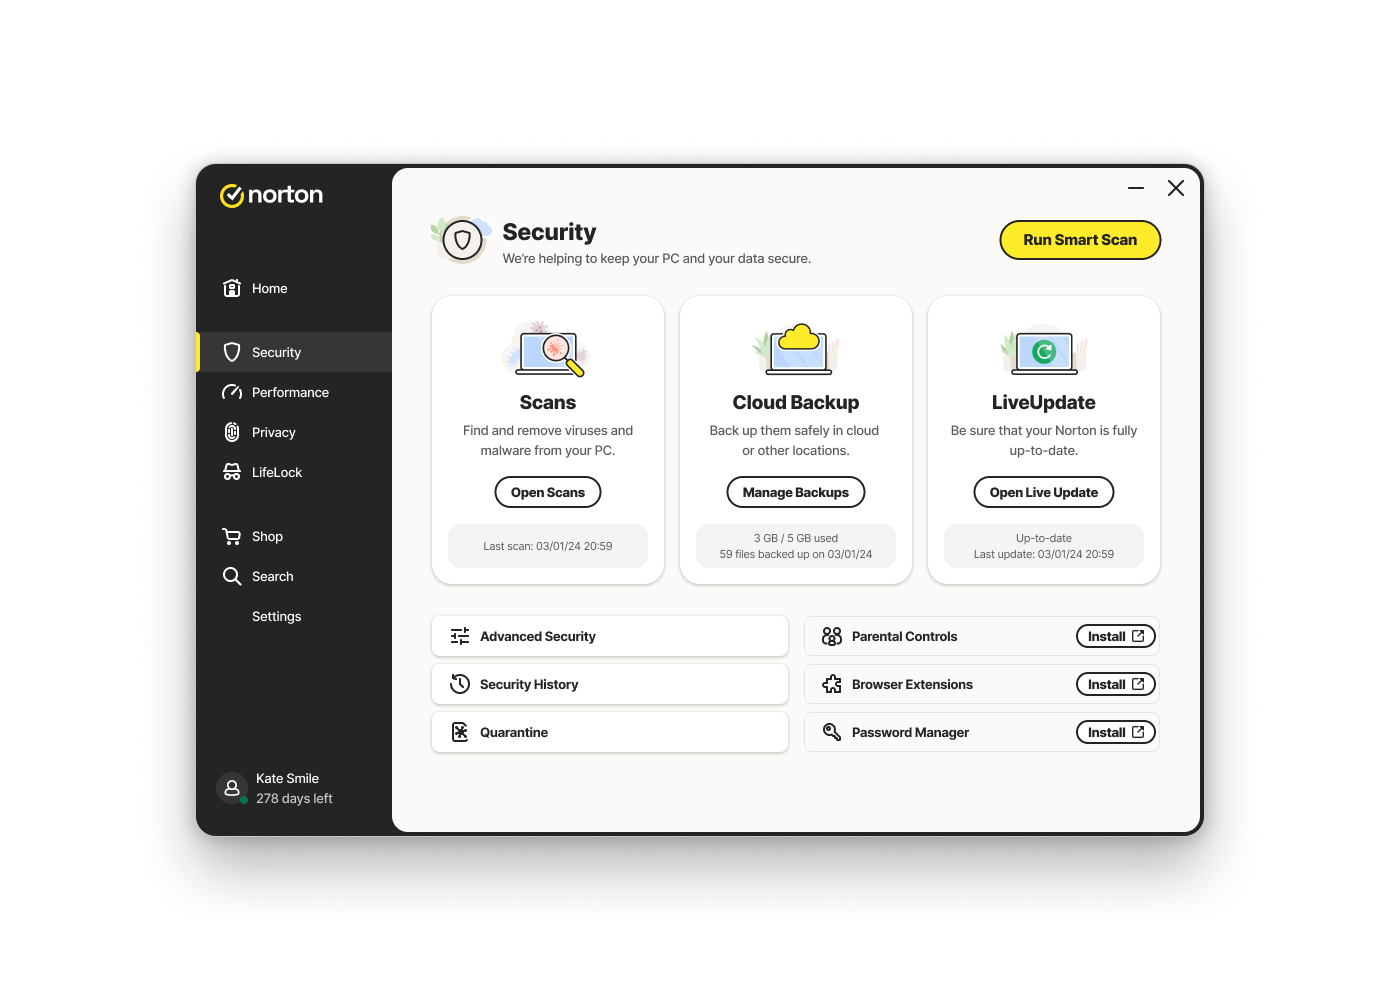Open the Advanced Security row label
This screenshot has width=1400, height=1000.
(538, 636)
